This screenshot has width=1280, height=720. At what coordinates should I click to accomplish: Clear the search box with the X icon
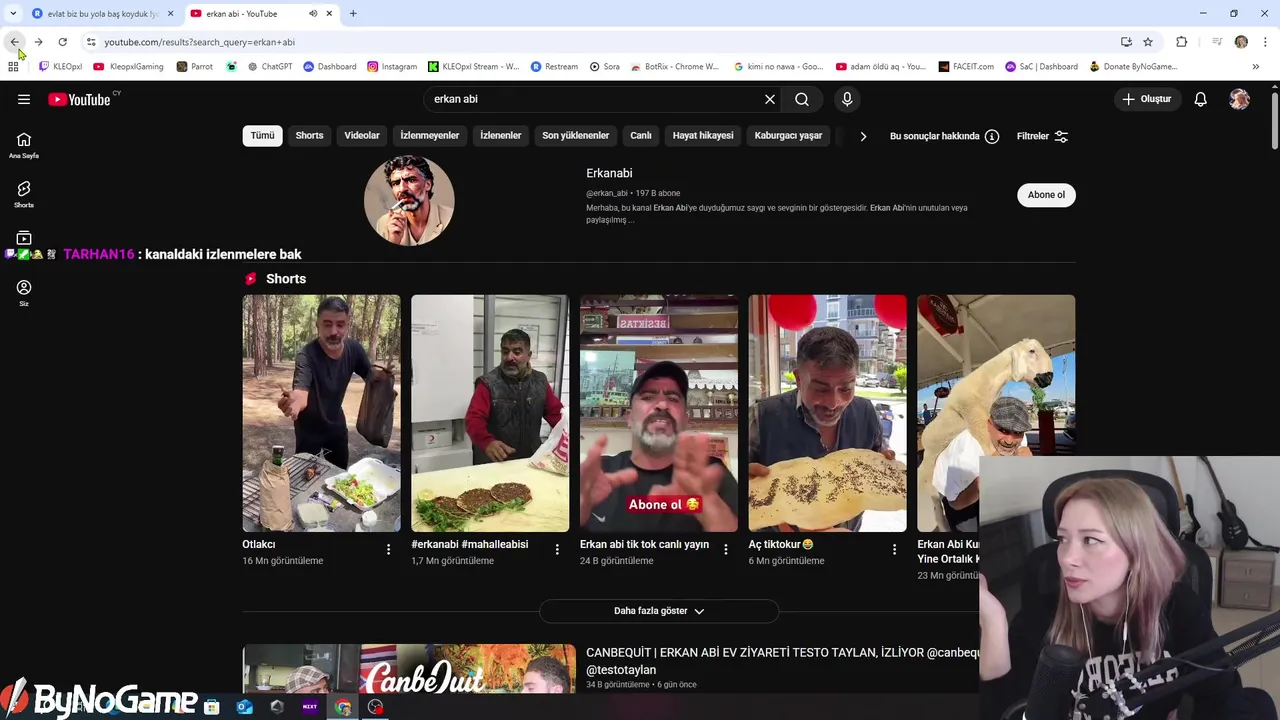coord(770,99)
